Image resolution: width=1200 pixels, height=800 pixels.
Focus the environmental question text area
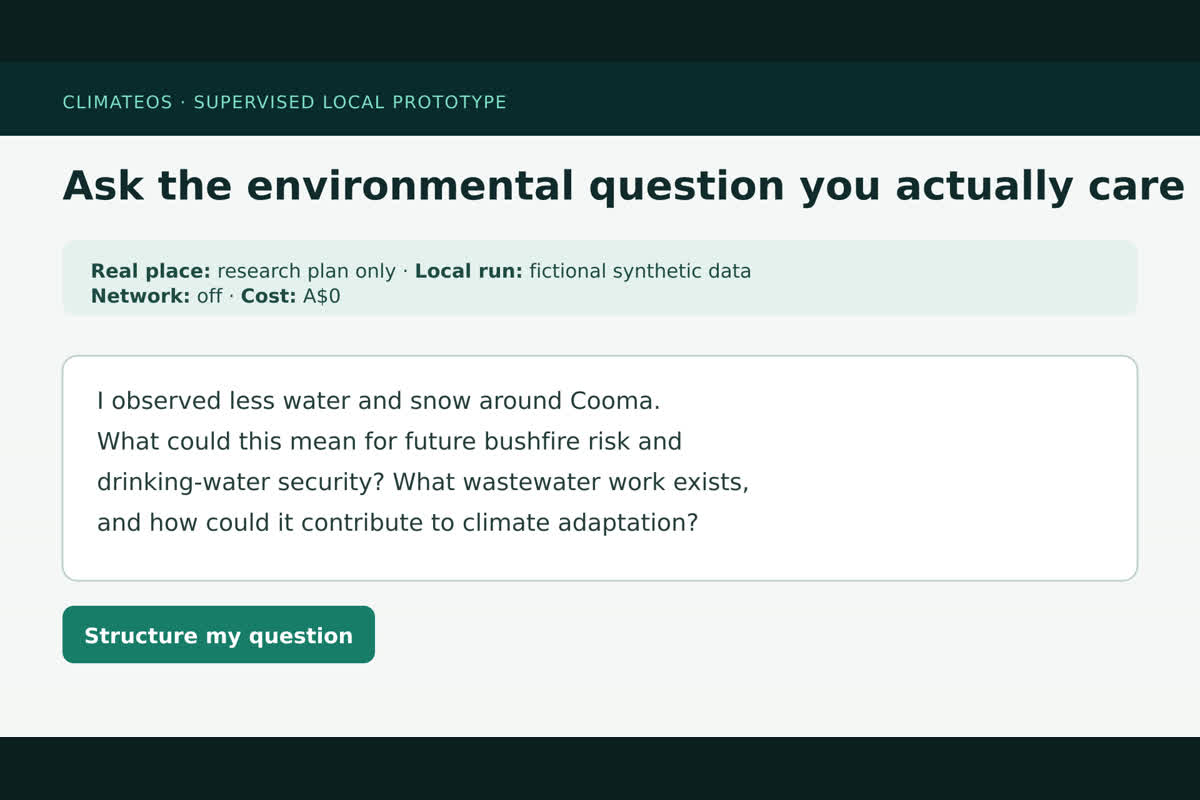click(x=600, y=468)
